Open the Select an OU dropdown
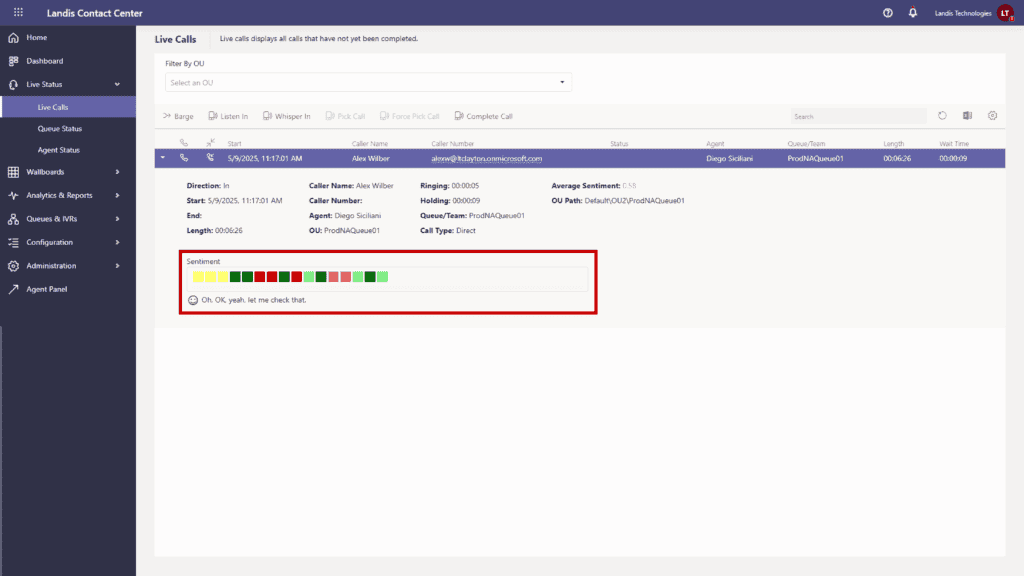1024x576 pixels. (x=563, y=82)
